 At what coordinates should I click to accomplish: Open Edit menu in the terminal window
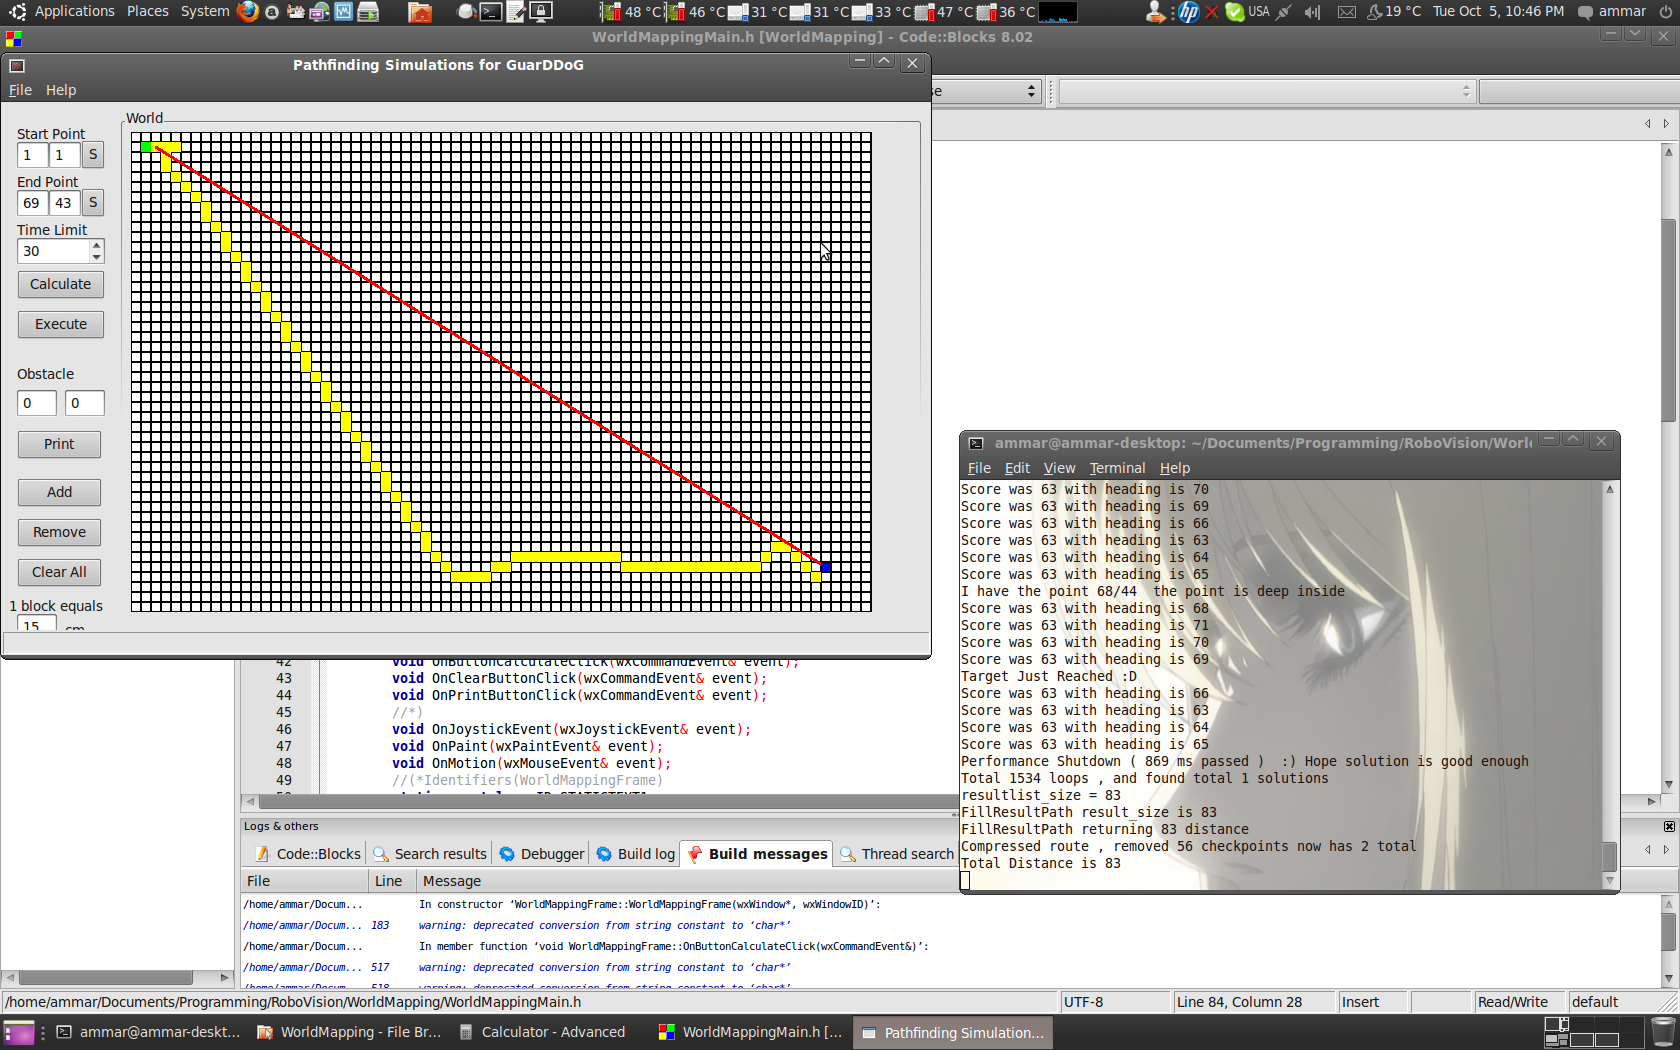coord(1017,468)
